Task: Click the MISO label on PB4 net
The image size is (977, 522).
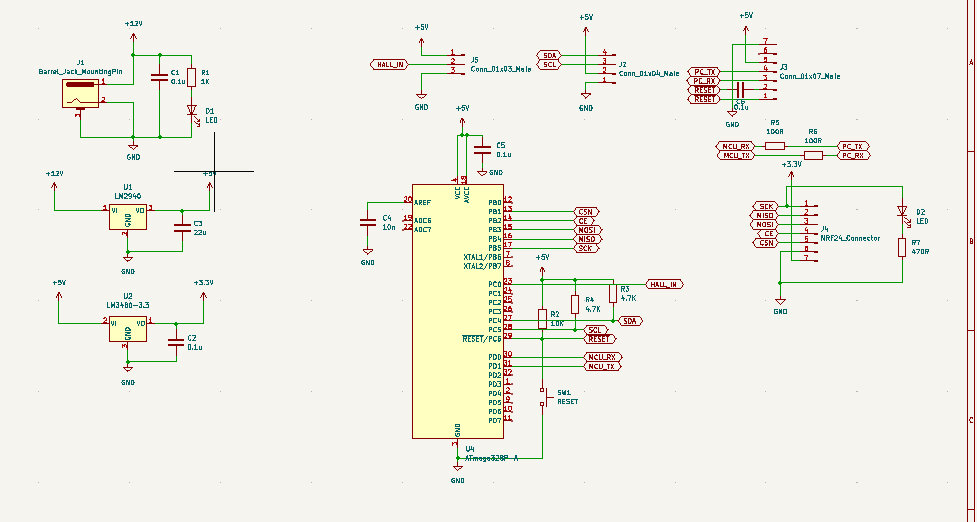Action: pyautogui.click(x=588, y=239)
